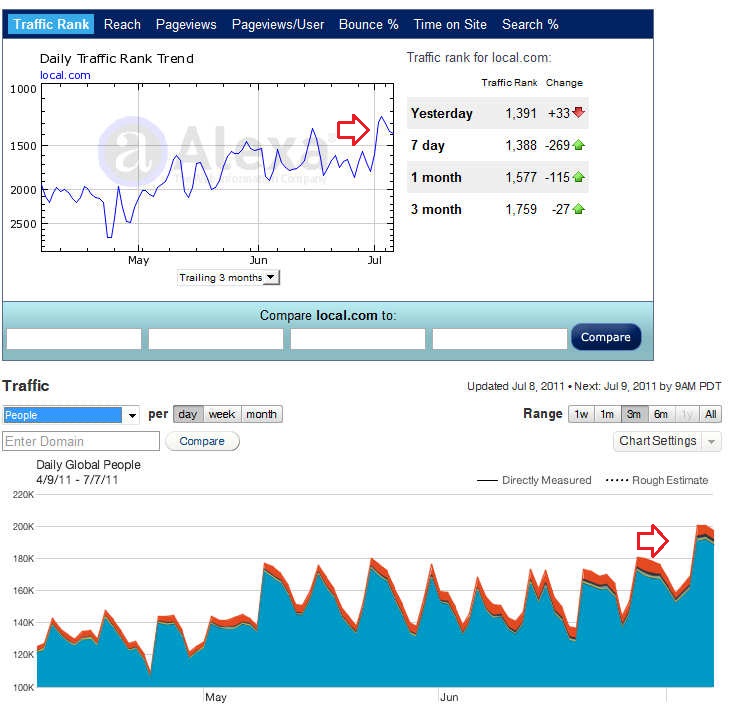
Task: Expand the Chart Settings dropdown arrow
Action: [712, 441]
